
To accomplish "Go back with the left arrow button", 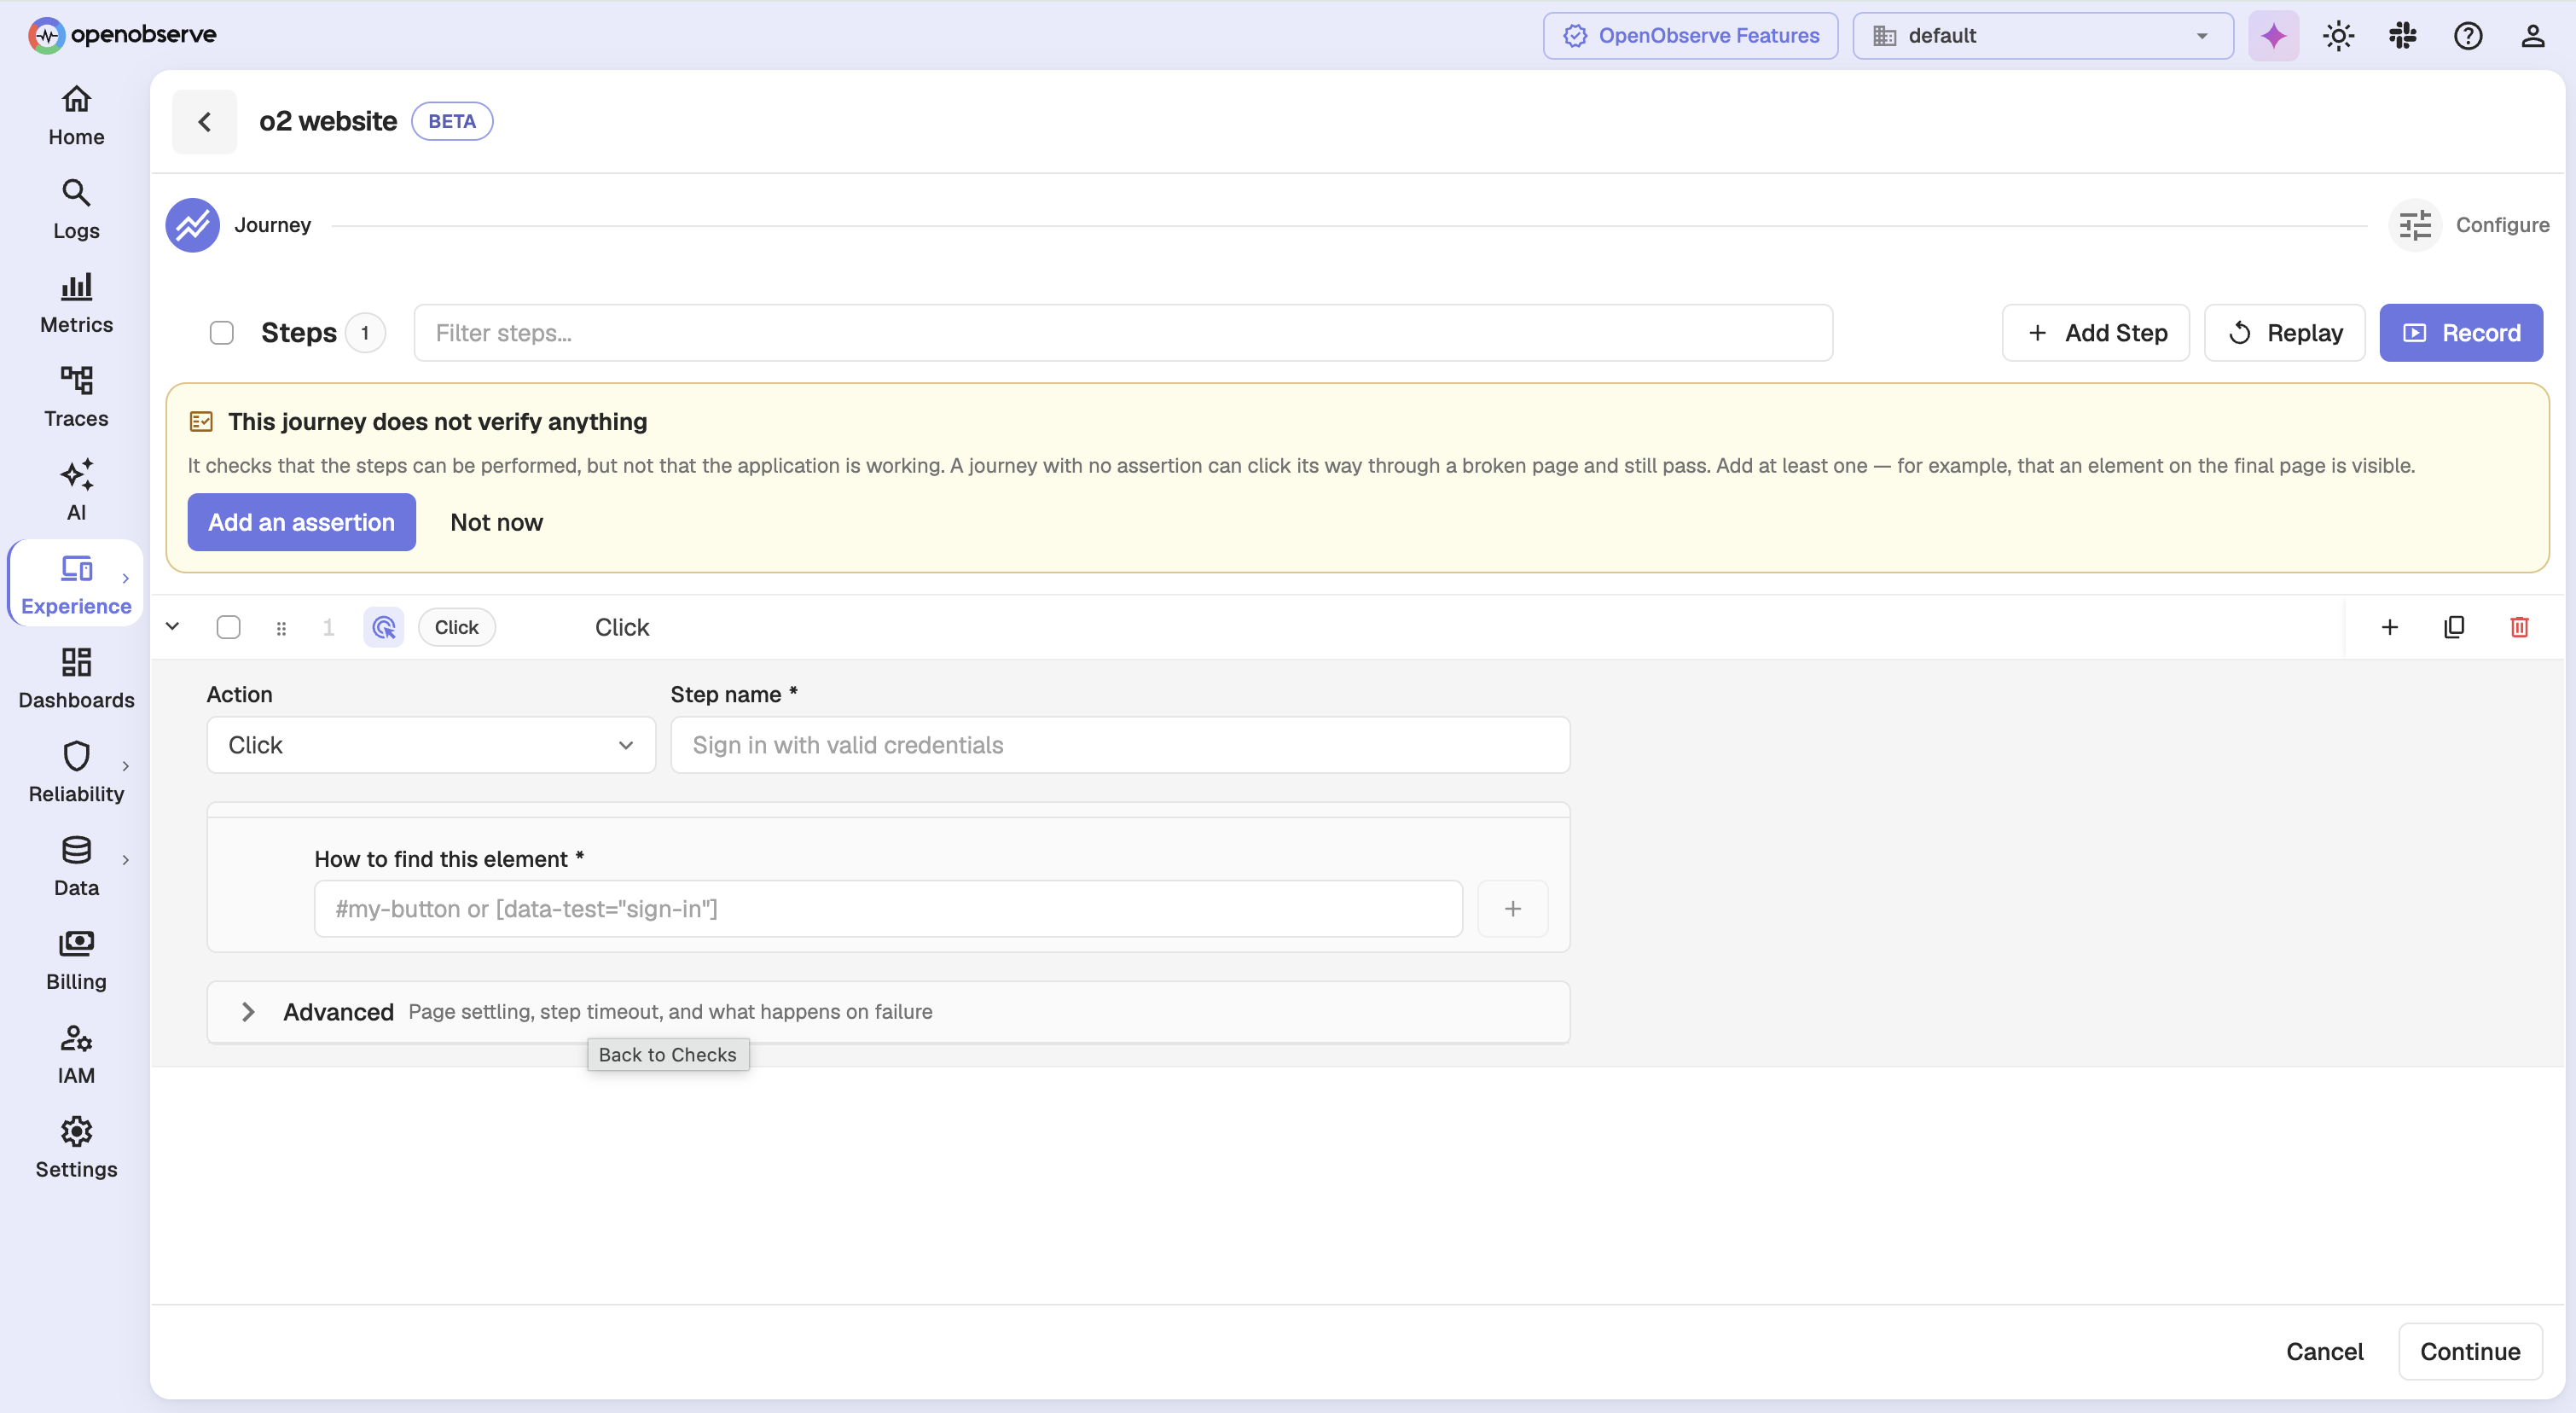I will click(x=205, y=122).
